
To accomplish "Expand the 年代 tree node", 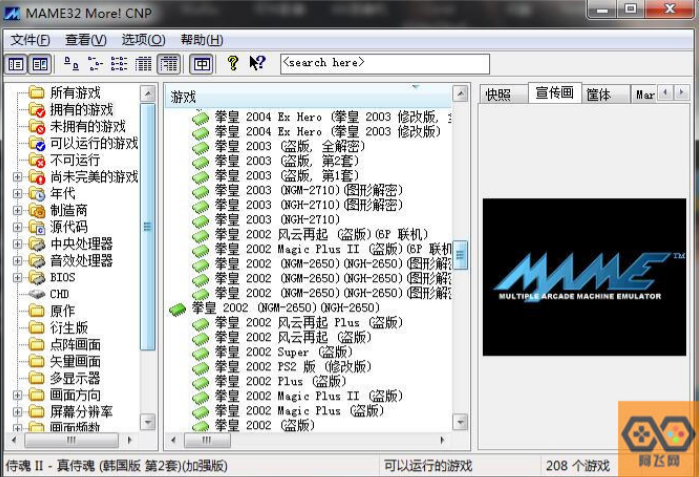I will (17, 193).
